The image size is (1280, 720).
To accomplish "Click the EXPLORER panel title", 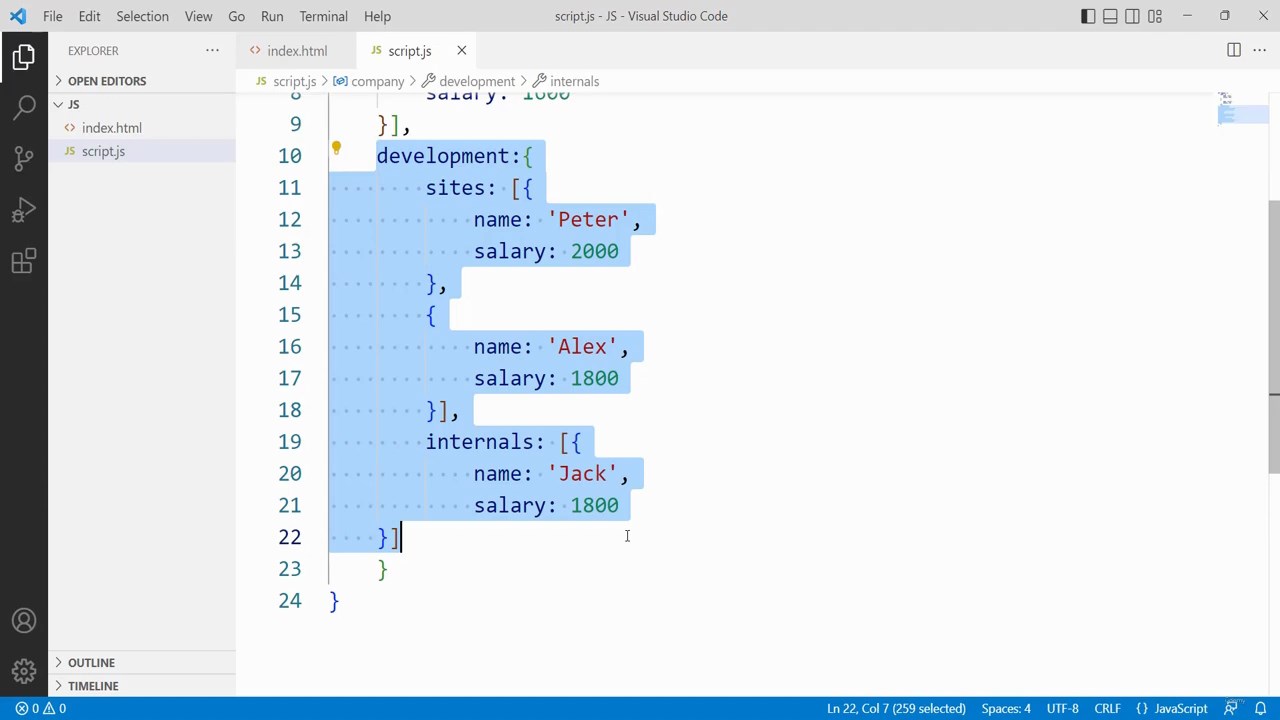I will [x=93, y=50].
